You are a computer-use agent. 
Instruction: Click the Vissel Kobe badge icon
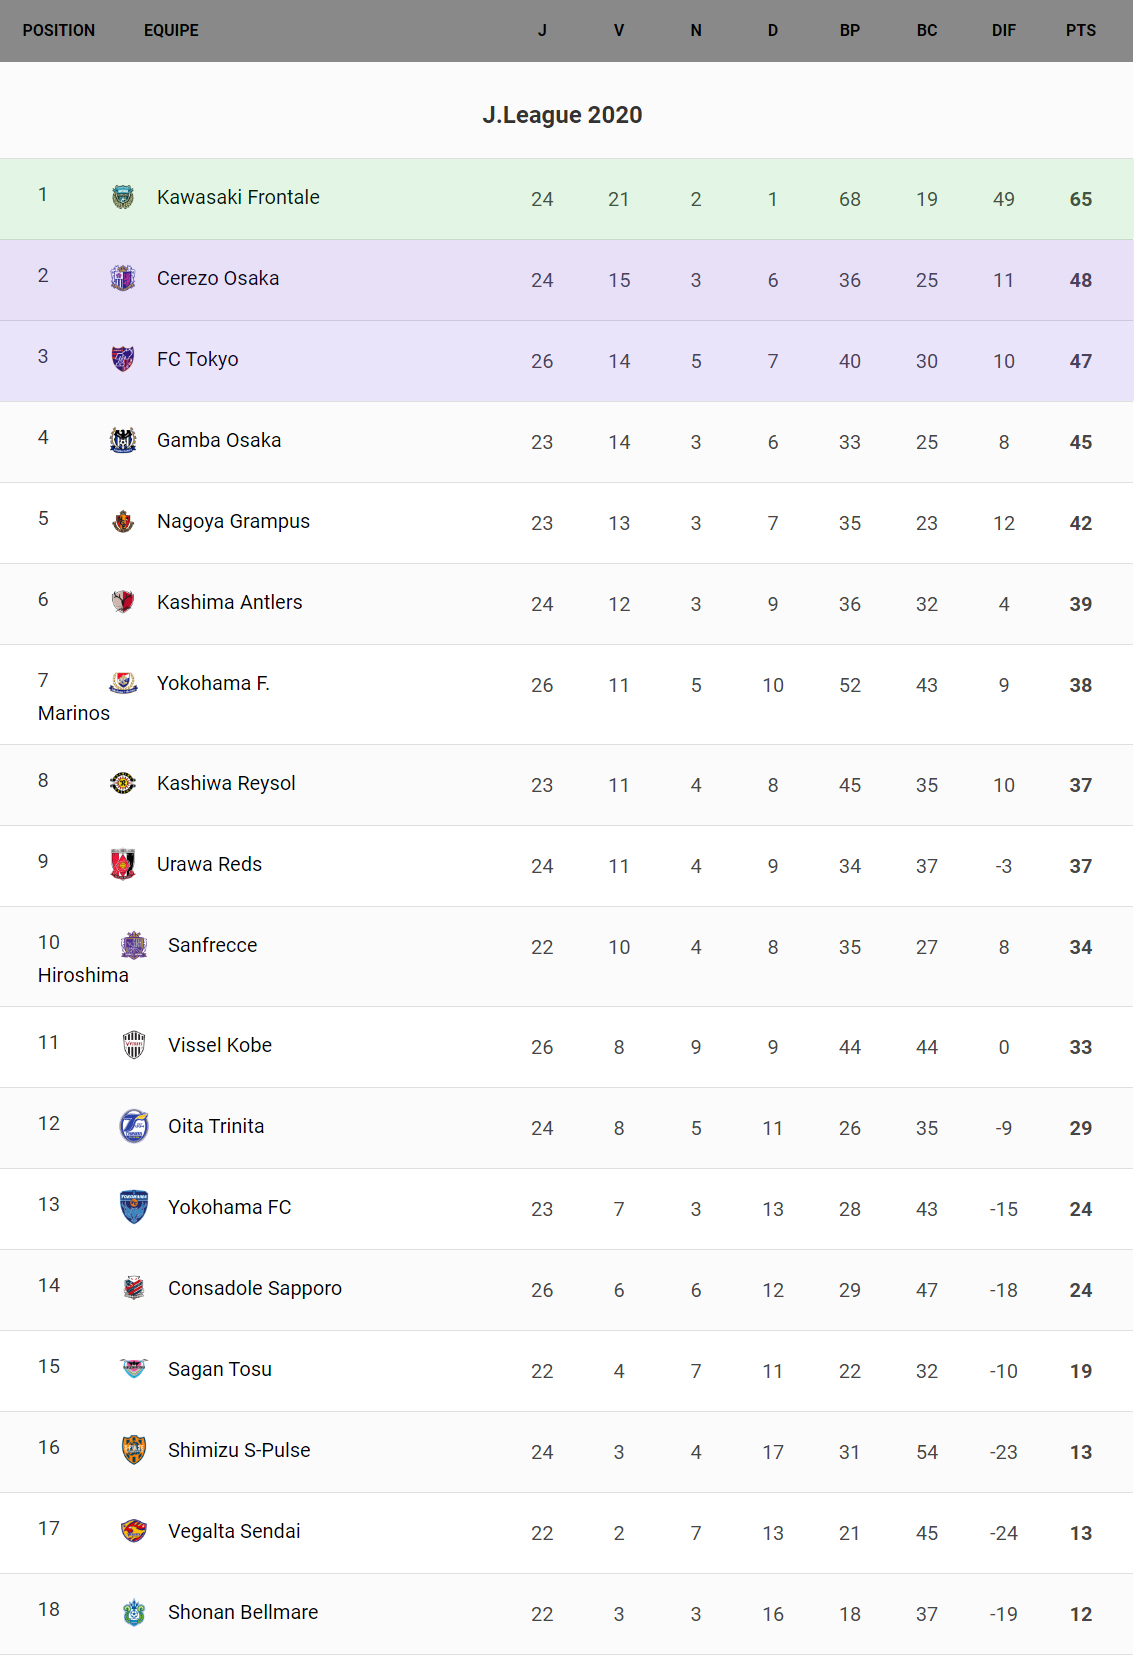(134, 1045)
